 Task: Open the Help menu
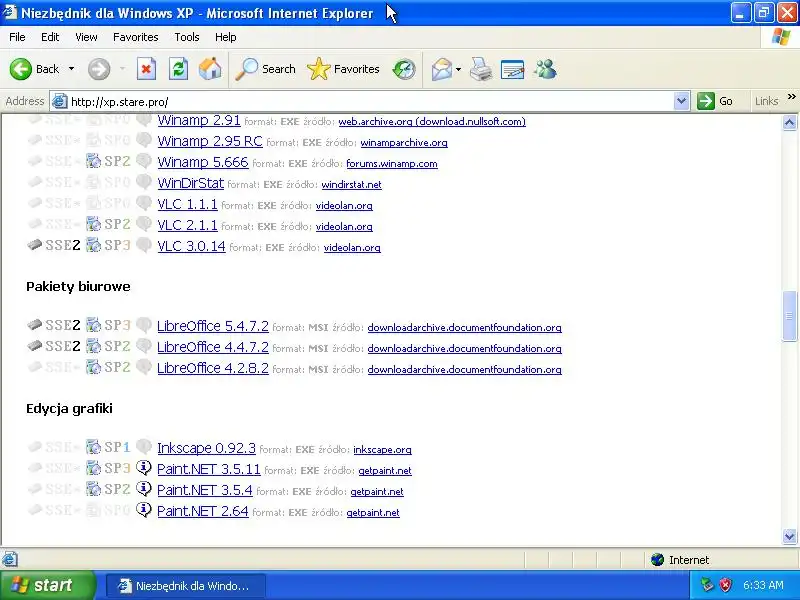[226, 37]
